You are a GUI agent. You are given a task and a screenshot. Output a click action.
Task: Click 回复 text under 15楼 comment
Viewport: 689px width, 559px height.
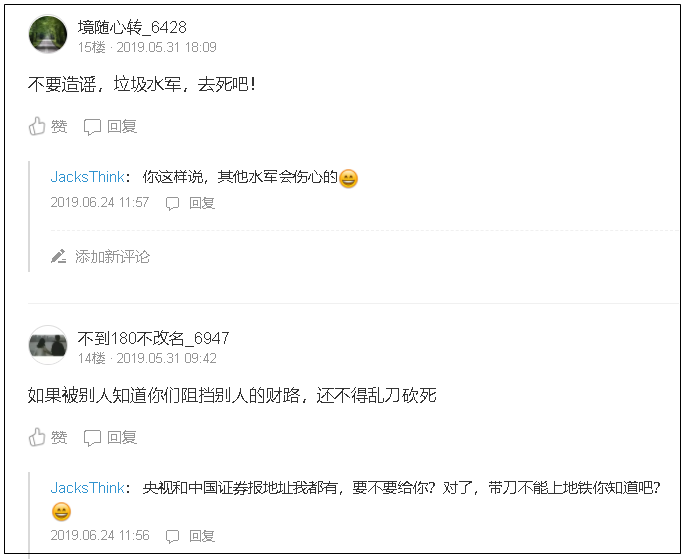point(122,127)
